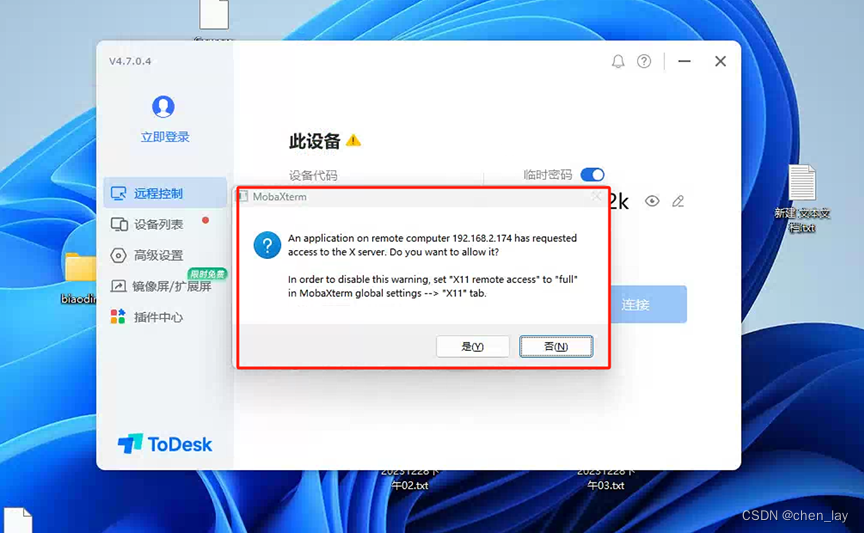
Task: Click the 设备列表 devices icon
Action: click(119, 224)
